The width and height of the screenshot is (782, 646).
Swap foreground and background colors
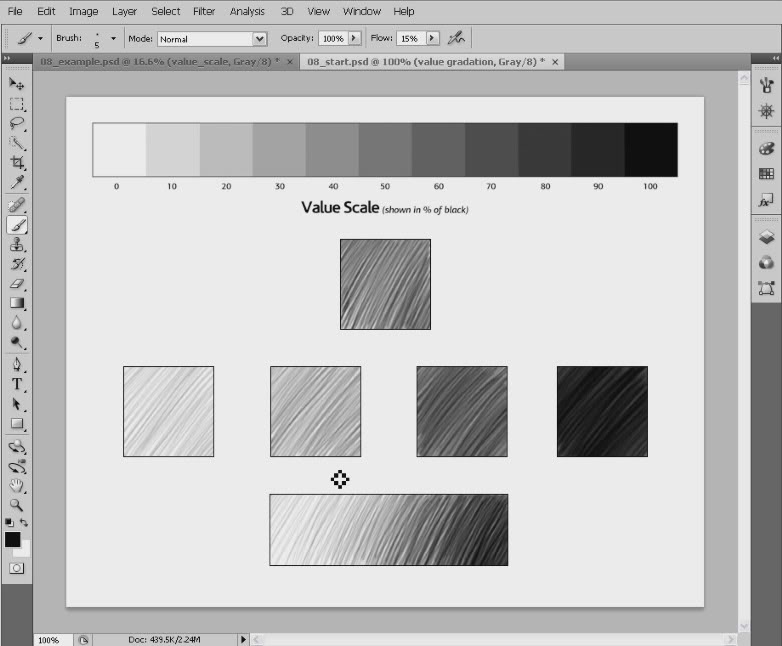[x=23, y=522]
